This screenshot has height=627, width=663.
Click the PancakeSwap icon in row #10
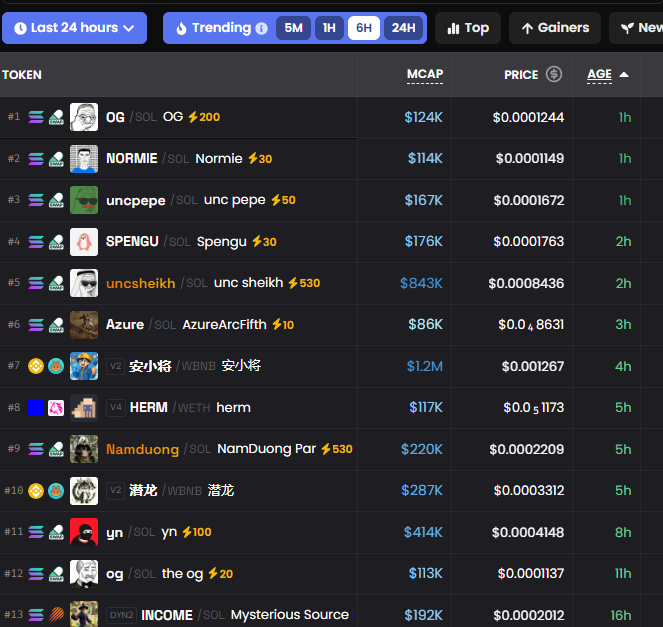(x=56, y=491)
